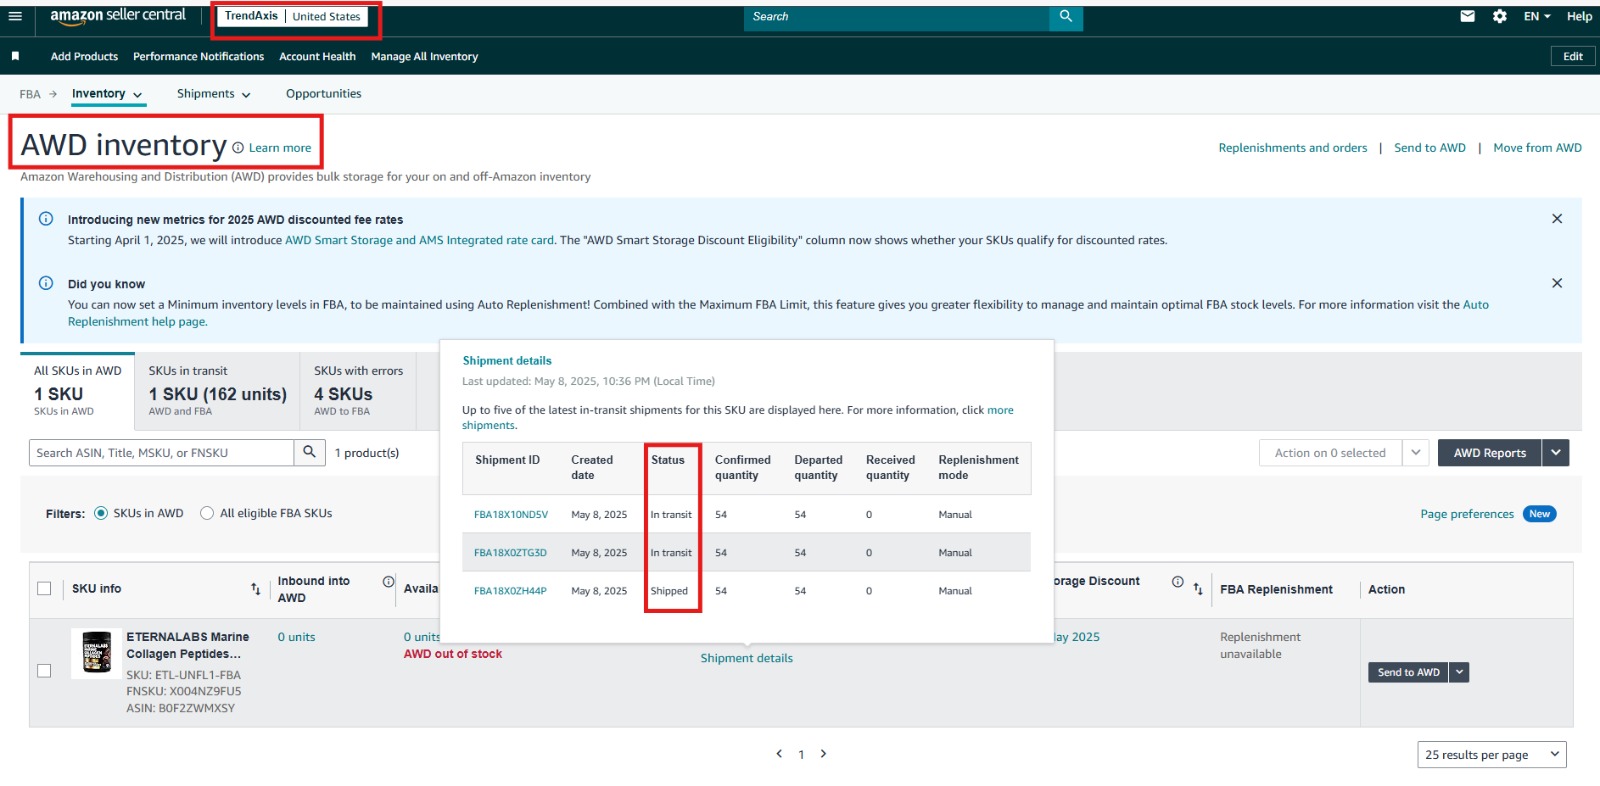
Task: Click the 'Move from AWD' link
Action: [x=1537, y=148]
